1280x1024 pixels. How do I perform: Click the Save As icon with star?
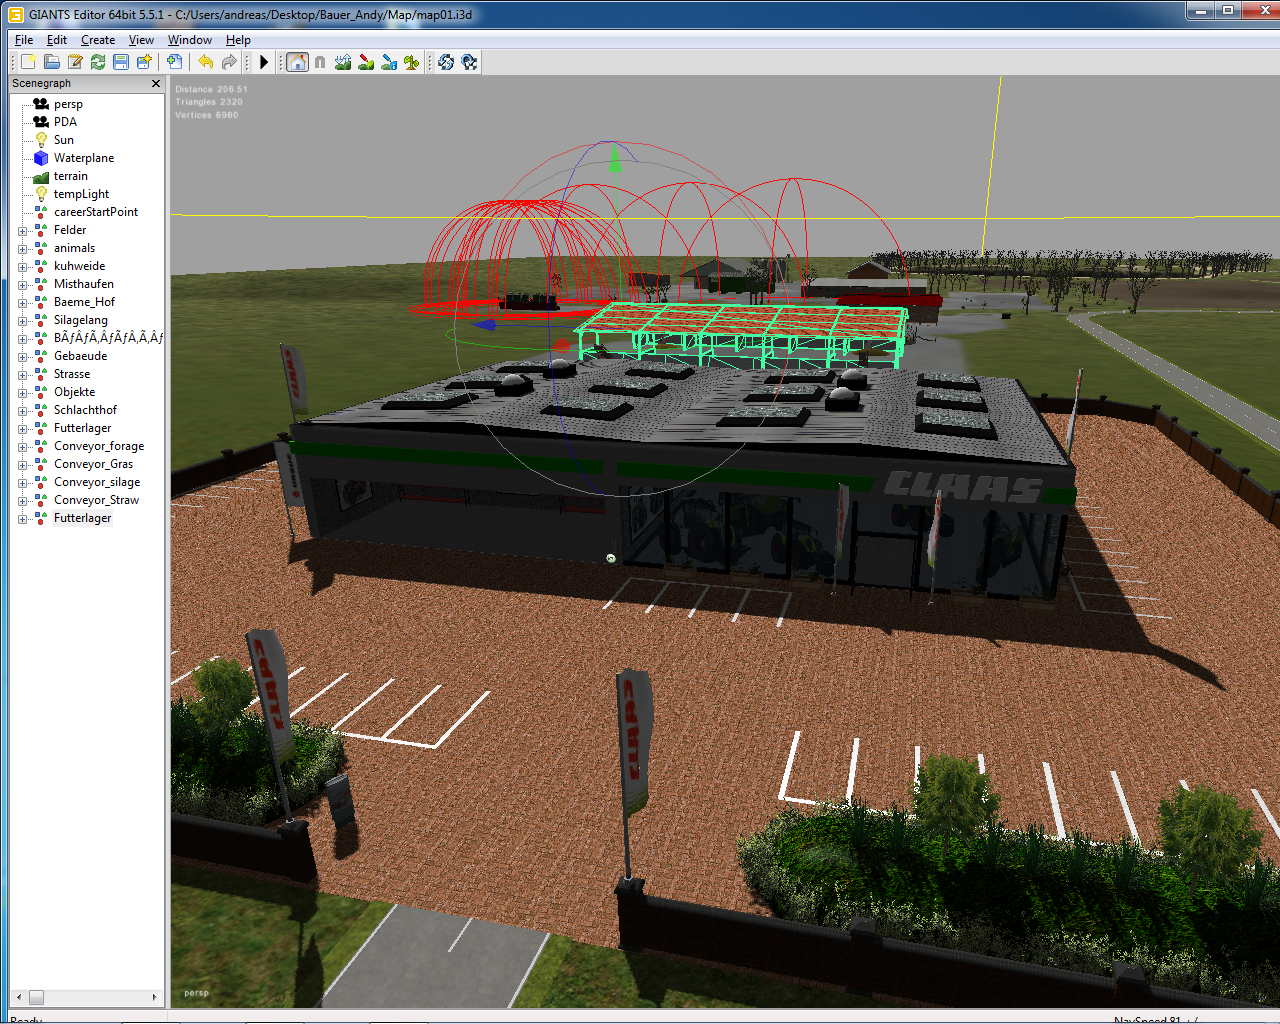[x=144, y=62]
